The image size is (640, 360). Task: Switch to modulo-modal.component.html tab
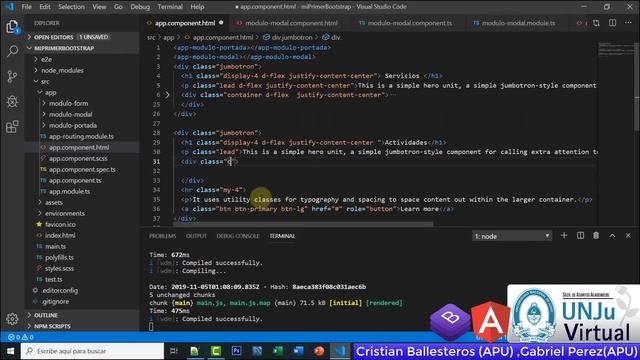tap(291, 23)
